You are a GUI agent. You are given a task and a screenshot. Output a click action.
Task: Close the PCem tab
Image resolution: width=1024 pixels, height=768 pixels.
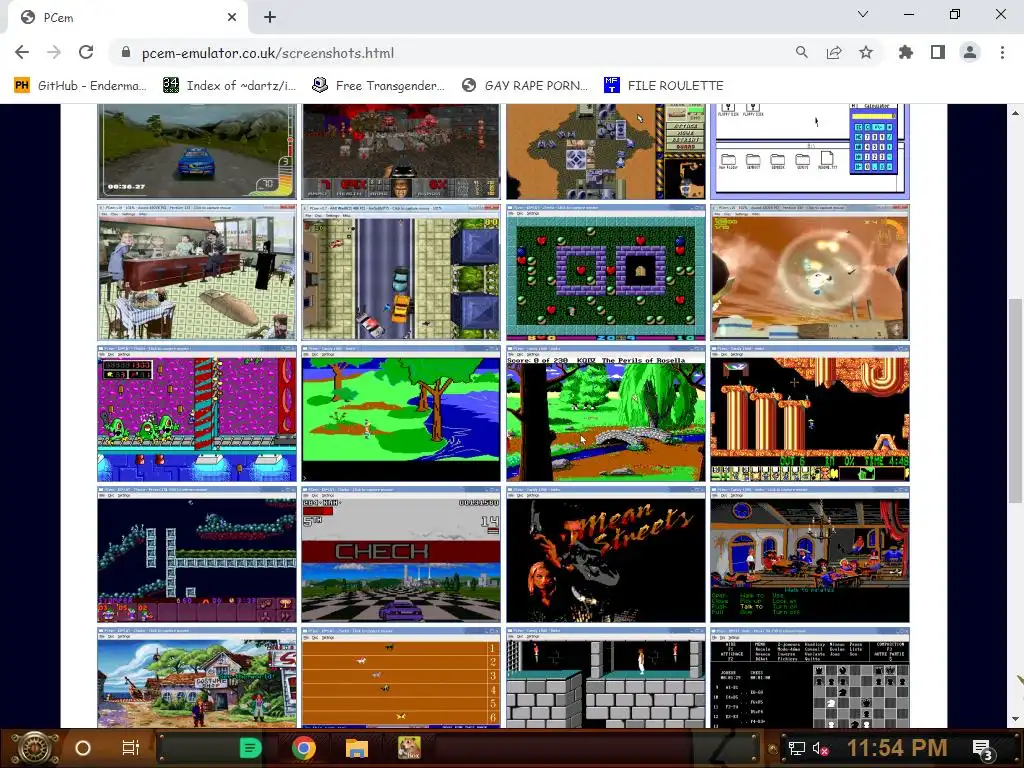232,18
